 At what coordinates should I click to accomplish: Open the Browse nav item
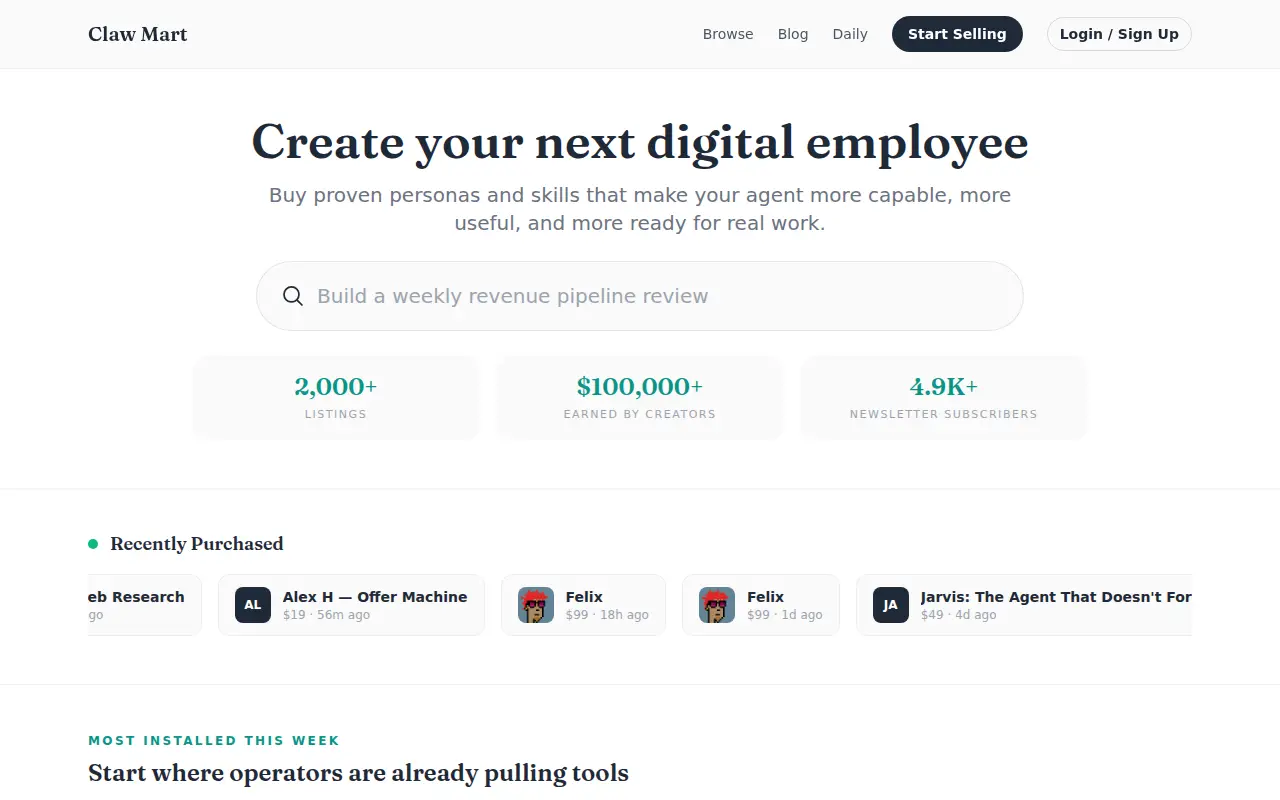point(728,34)
